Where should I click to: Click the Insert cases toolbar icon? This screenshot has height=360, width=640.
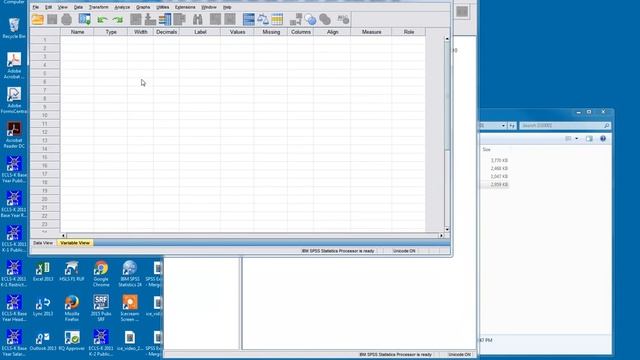[x=215, y=19]
